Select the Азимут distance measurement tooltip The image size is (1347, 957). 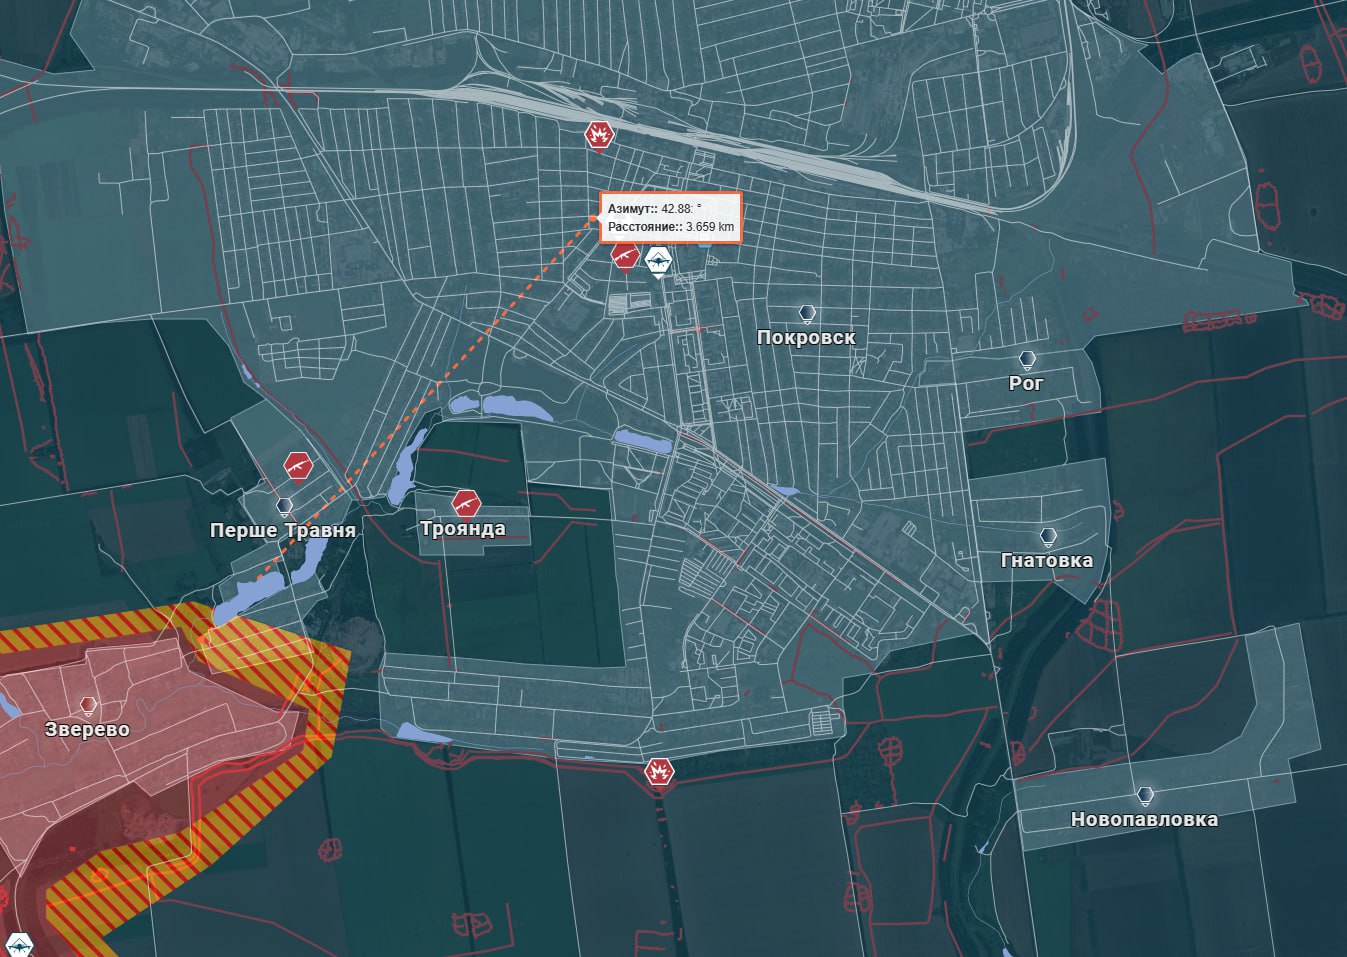(x=671, y=218)
